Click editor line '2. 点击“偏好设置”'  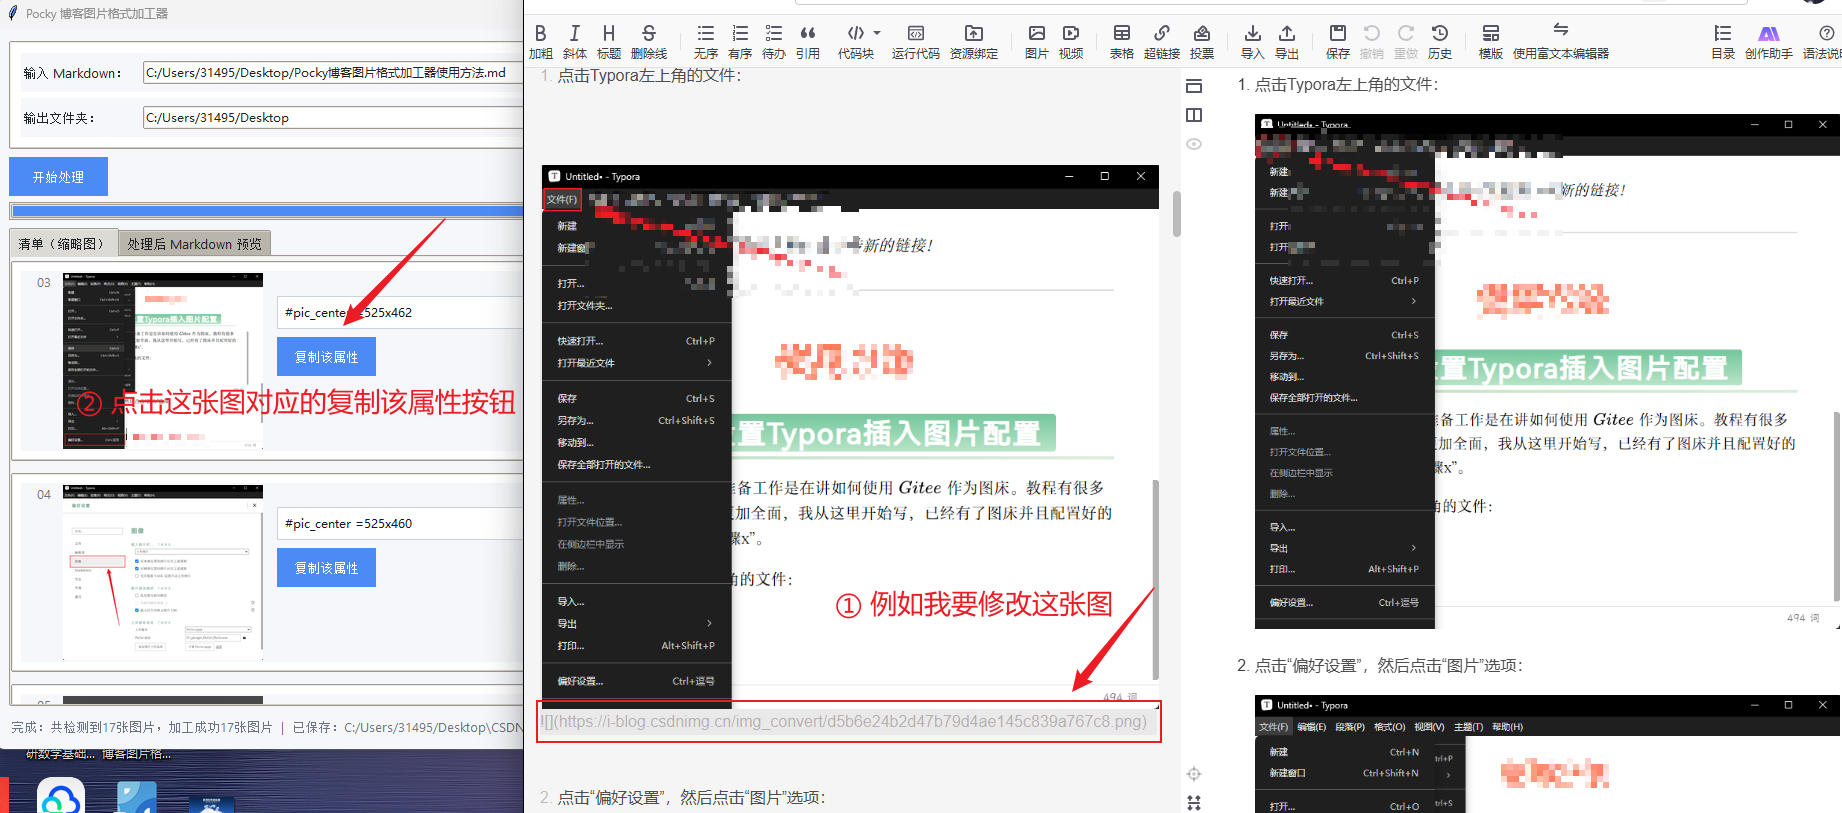pyautogui.click(x=683, y=797)
